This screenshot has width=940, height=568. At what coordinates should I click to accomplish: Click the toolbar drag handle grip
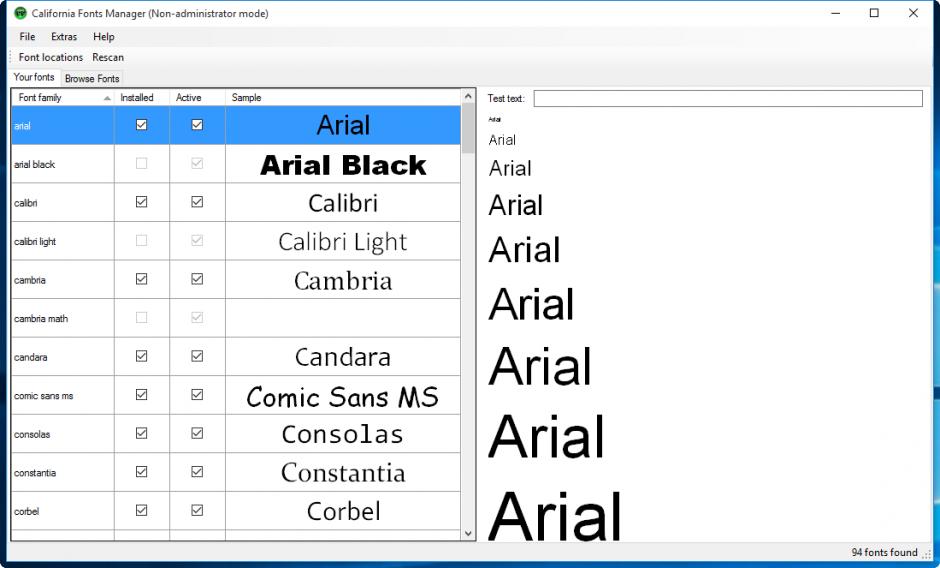[11, 57]
